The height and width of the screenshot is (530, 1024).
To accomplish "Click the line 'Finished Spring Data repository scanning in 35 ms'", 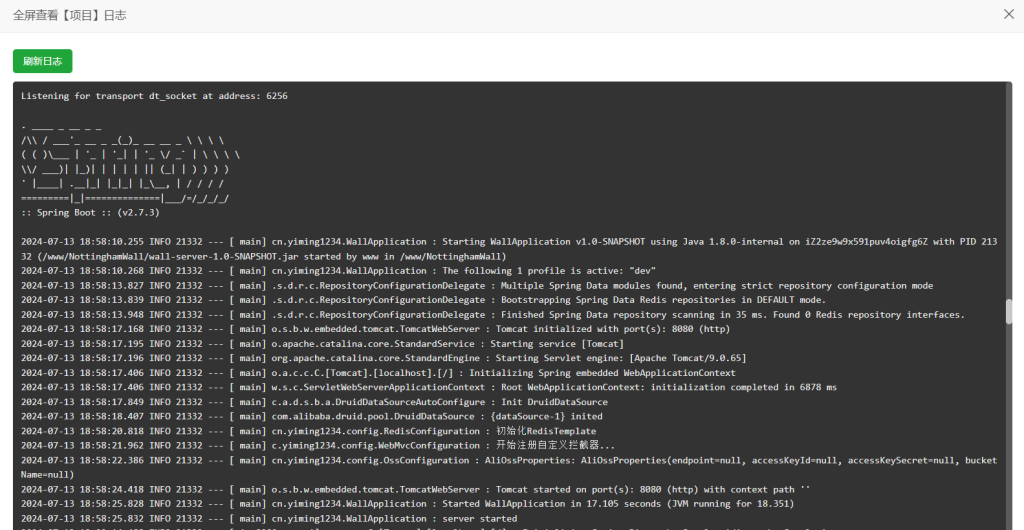I will [x=492, y=315].
